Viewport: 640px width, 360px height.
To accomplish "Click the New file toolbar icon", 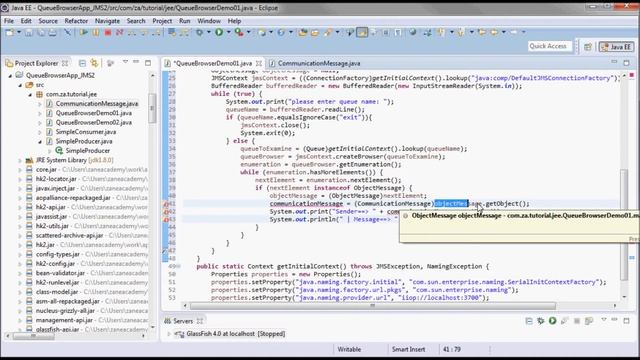I will point(10,32).
